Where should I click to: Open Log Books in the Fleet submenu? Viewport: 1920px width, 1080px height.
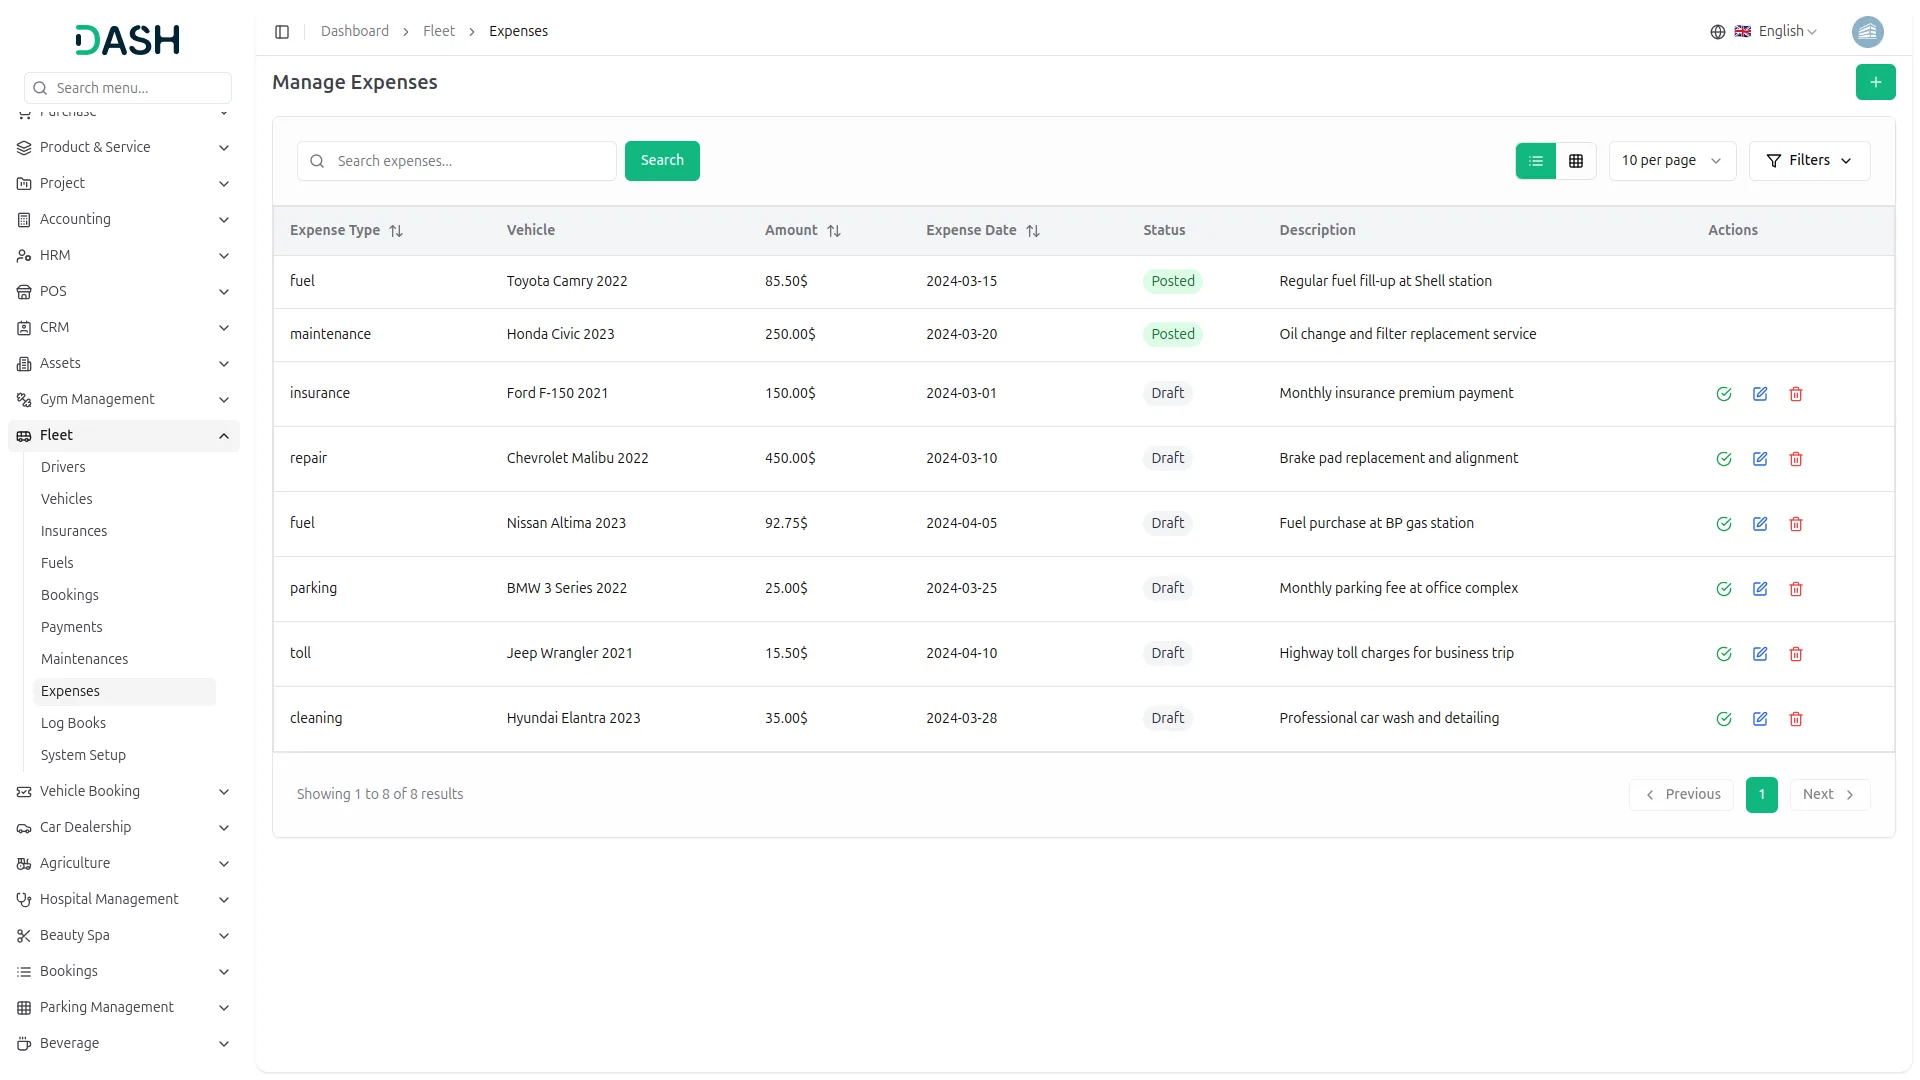[73, 723]
